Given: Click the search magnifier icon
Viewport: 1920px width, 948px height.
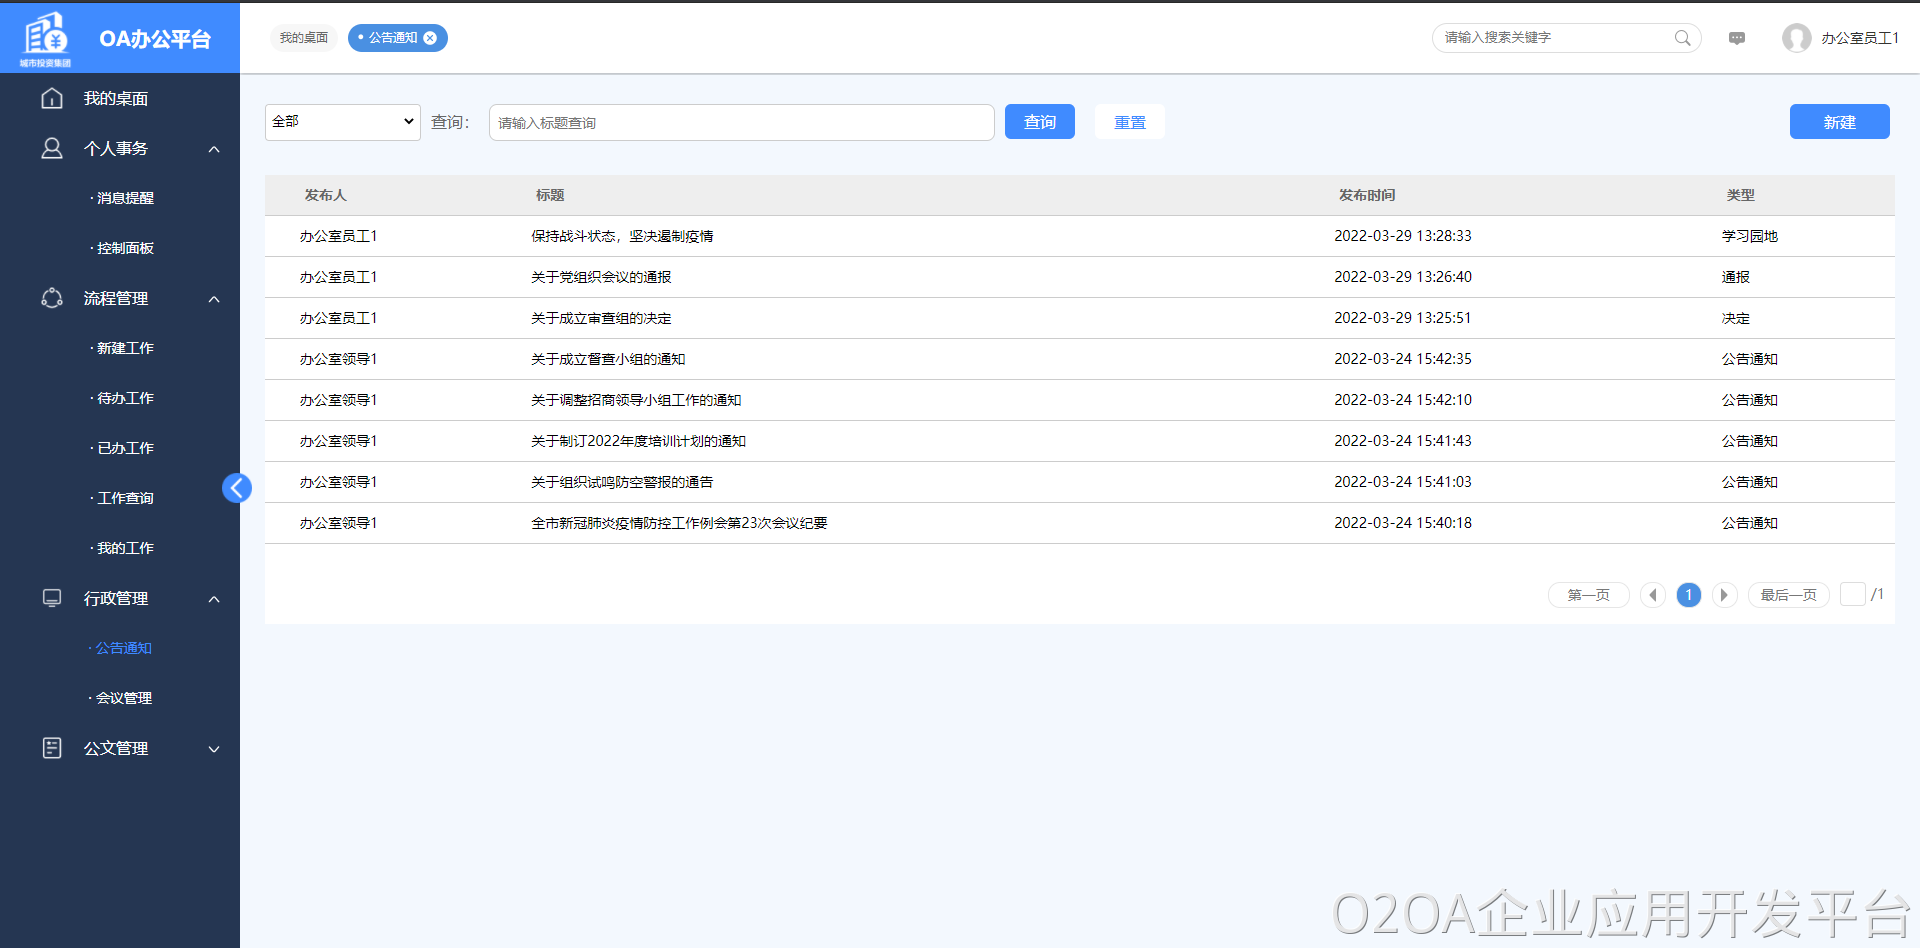Looking at the screenshot, I should pos(1682,38).
